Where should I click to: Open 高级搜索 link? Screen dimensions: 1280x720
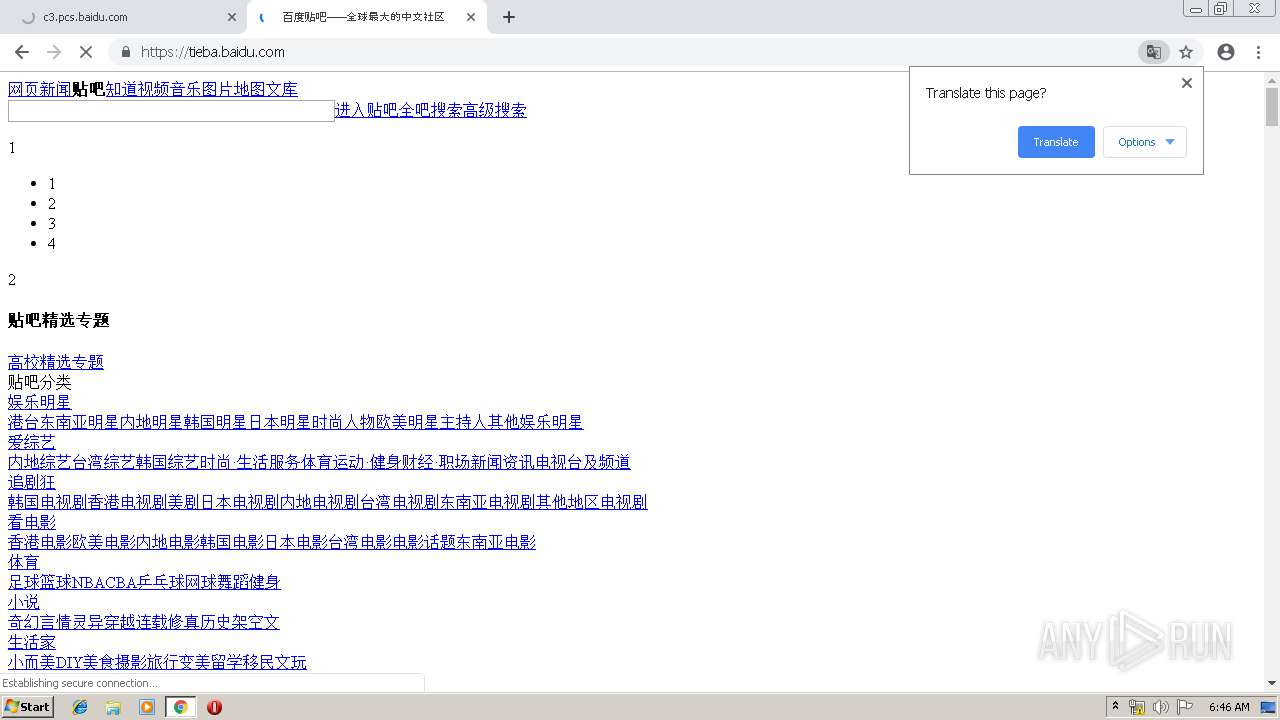494,110
